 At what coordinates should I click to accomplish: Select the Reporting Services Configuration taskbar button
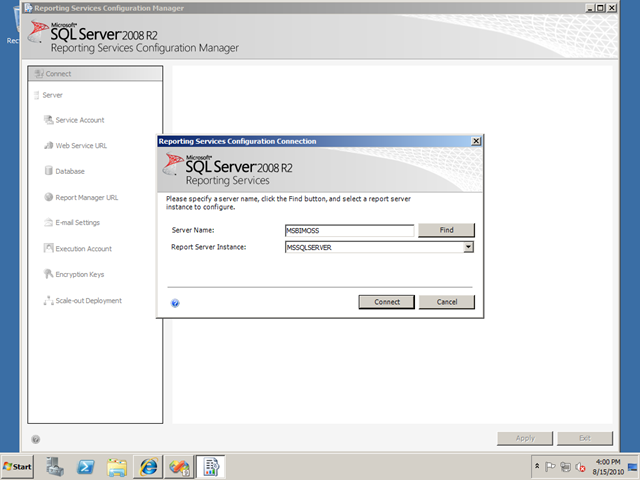[x=211, y=467]
